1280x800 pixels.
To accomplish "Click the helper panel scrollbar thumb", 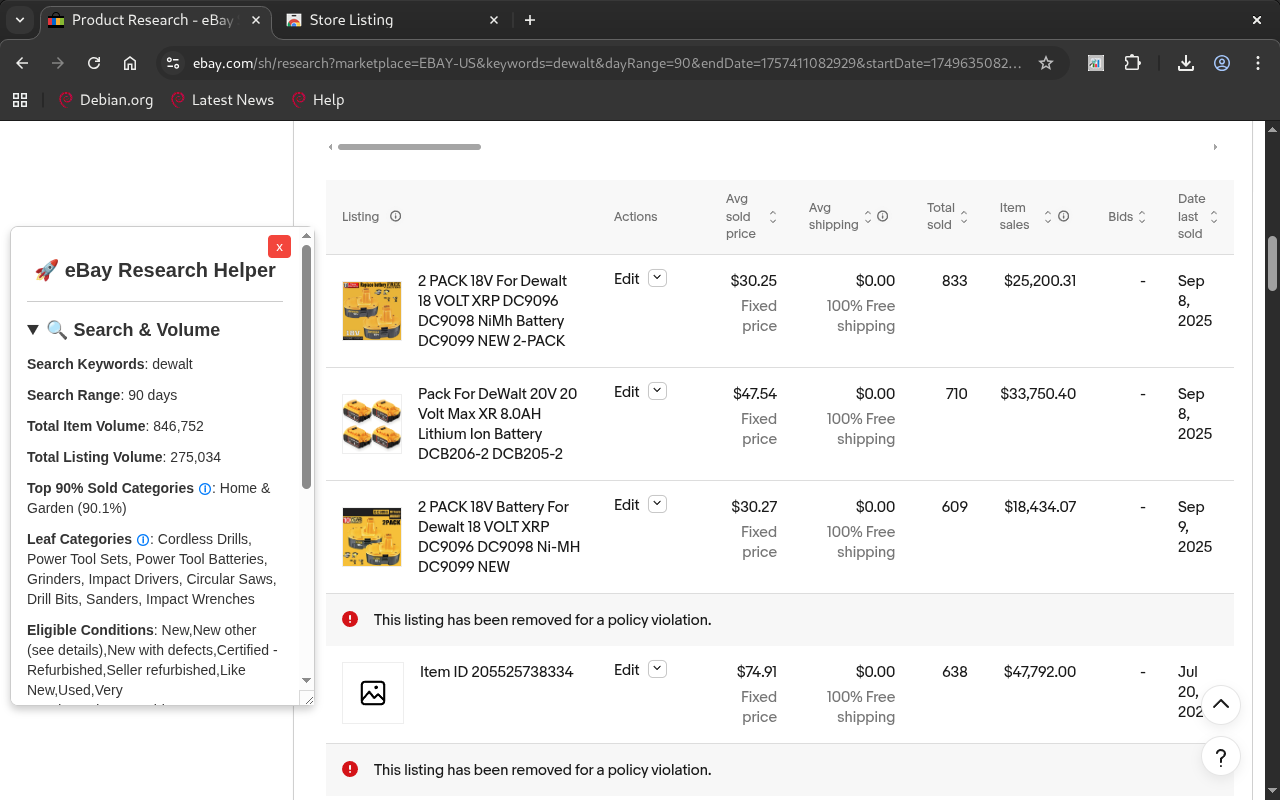I will (x=306, y=366).
